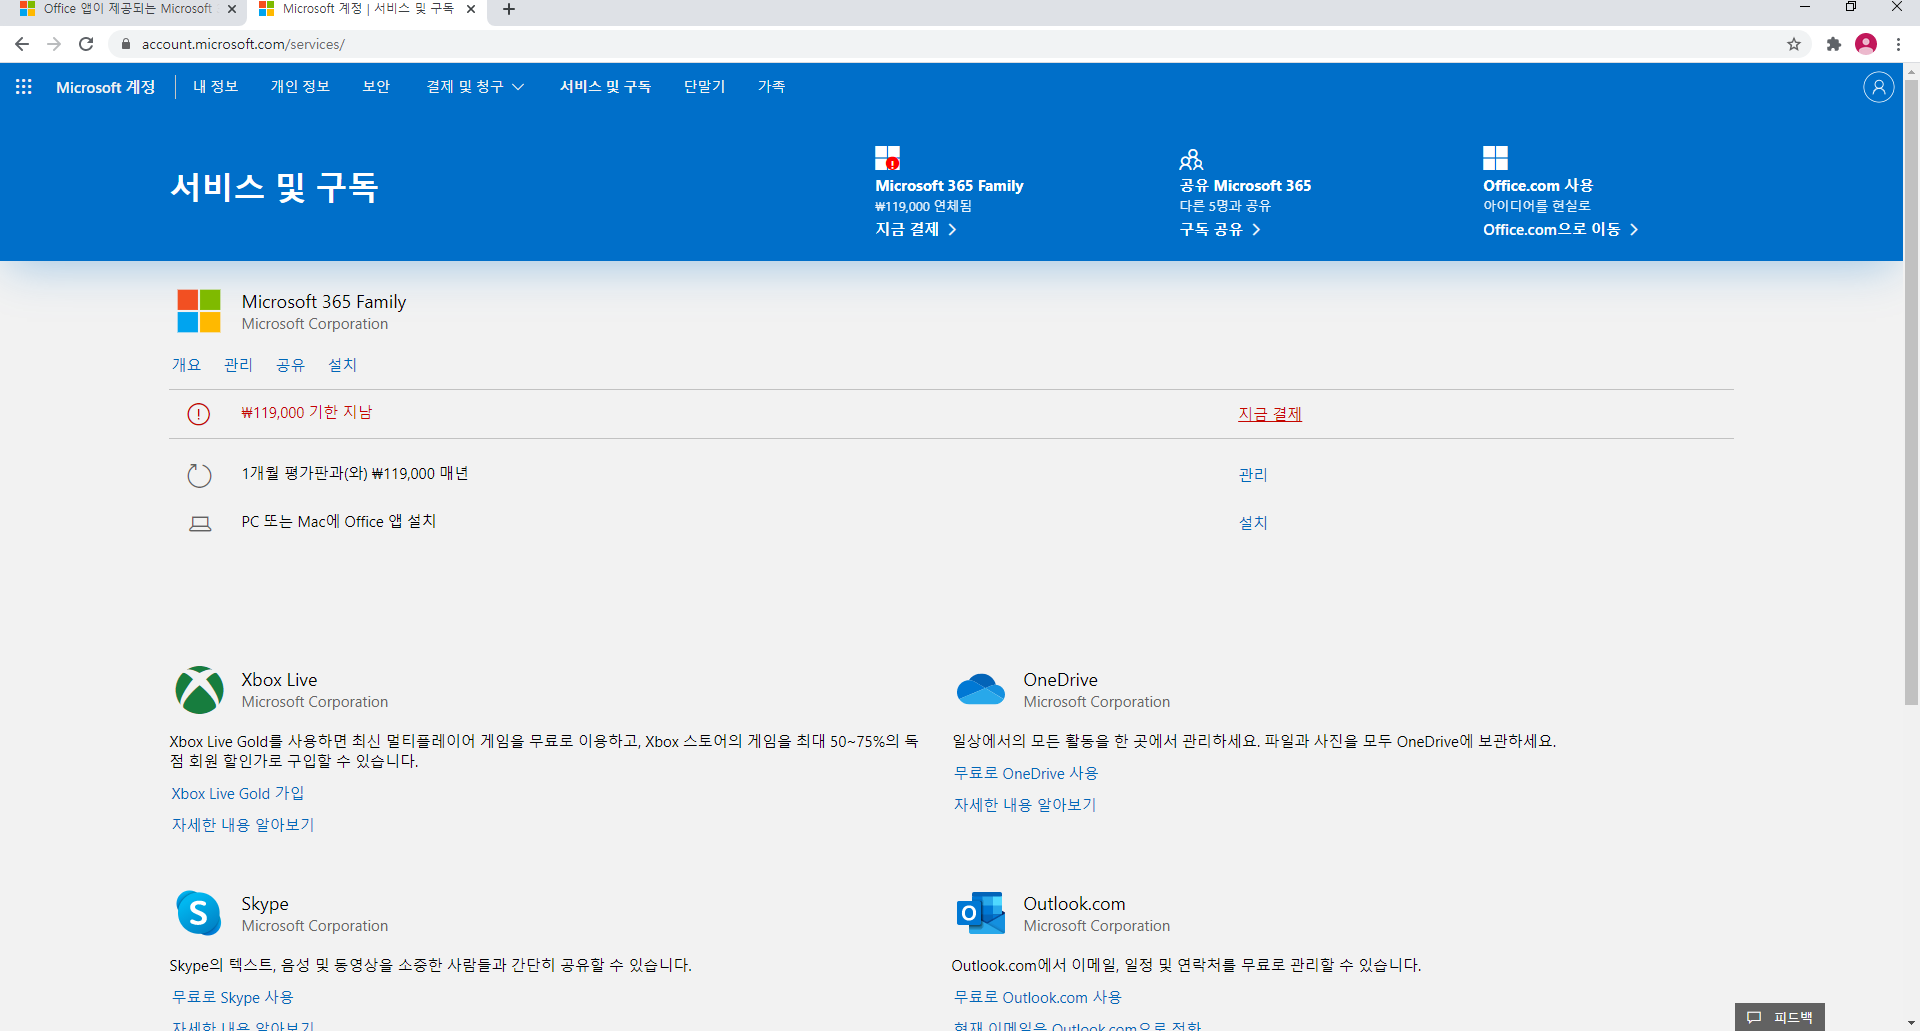Click the red 지금 결제 link in overdue row
This screenshot has width=1920, height=1031.
click(1270, 414)
